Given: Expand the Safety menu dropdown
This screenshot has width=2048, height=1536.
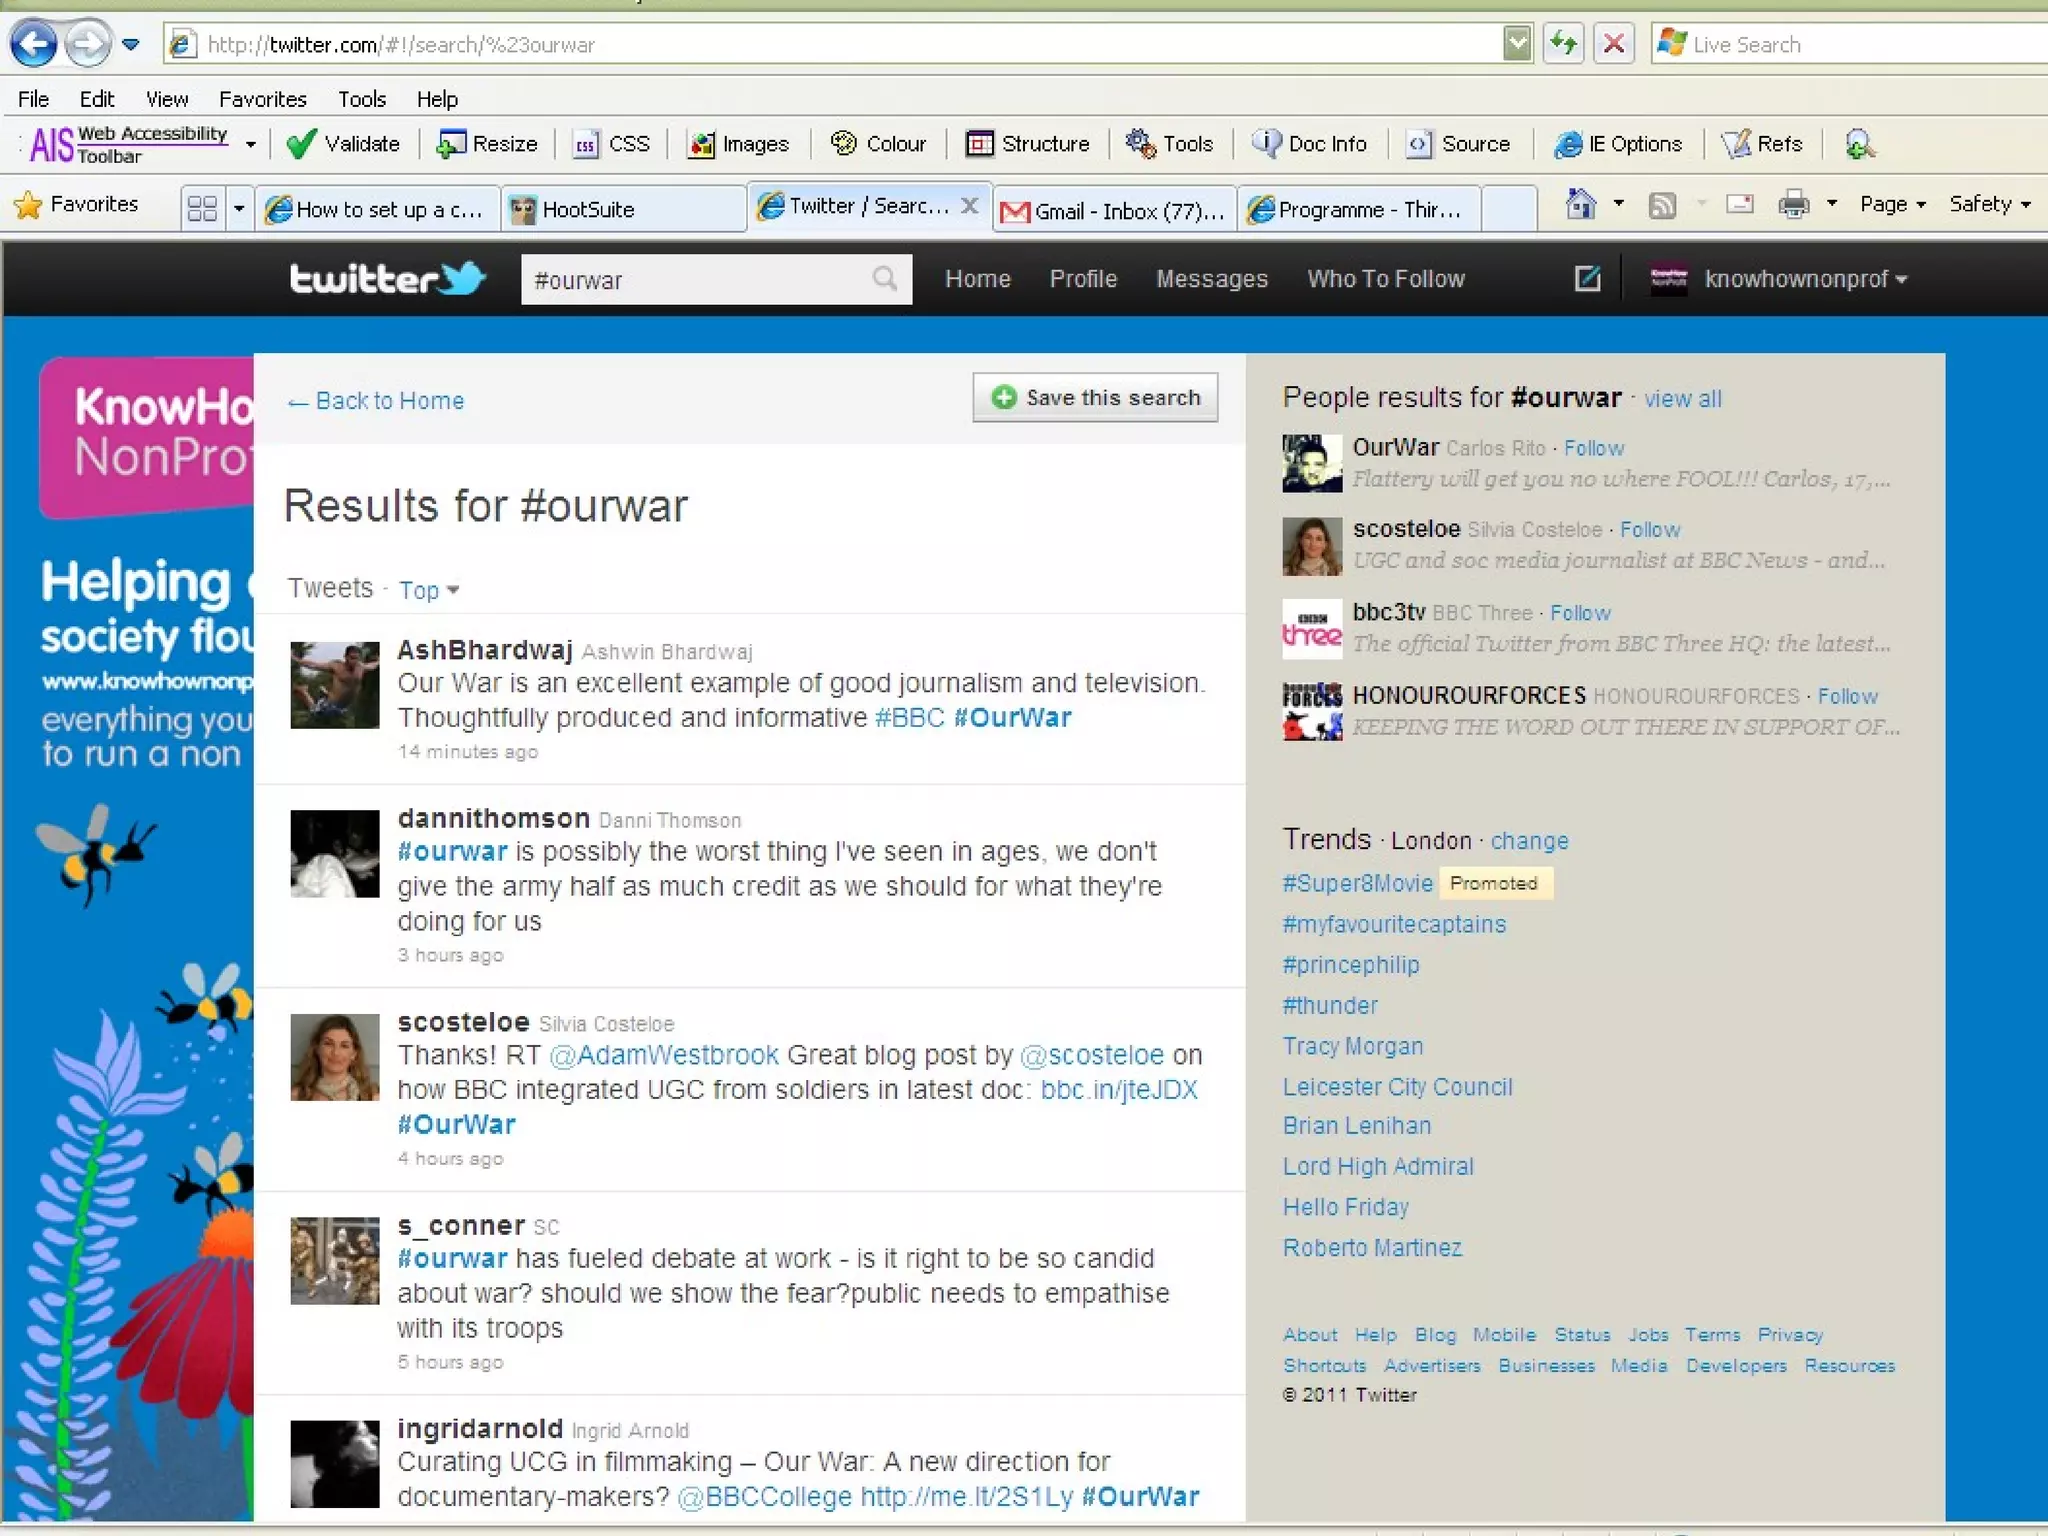Looking at the screenshot, I should [x=1989, y=204].
